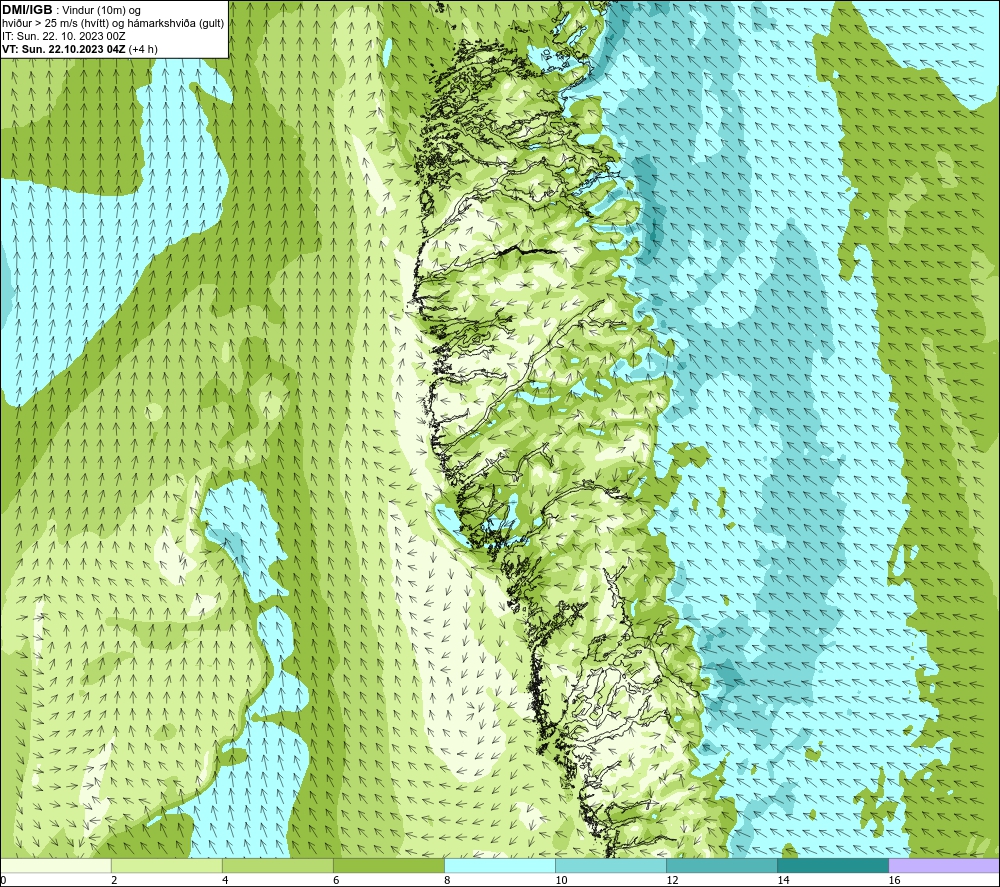Click the 'DMI/IGB' title text
The height and width of the screenshot is (887, 1000).
coord(27,10)
